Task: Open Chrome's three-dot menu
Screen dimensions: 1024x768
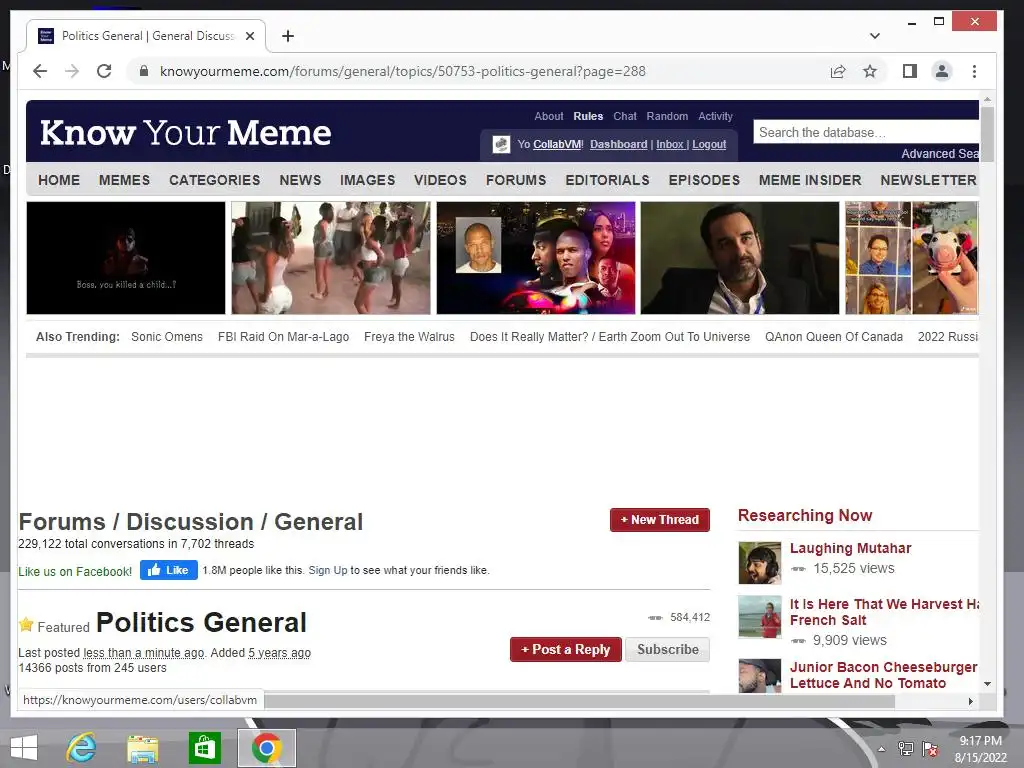Action: (974, 71)
